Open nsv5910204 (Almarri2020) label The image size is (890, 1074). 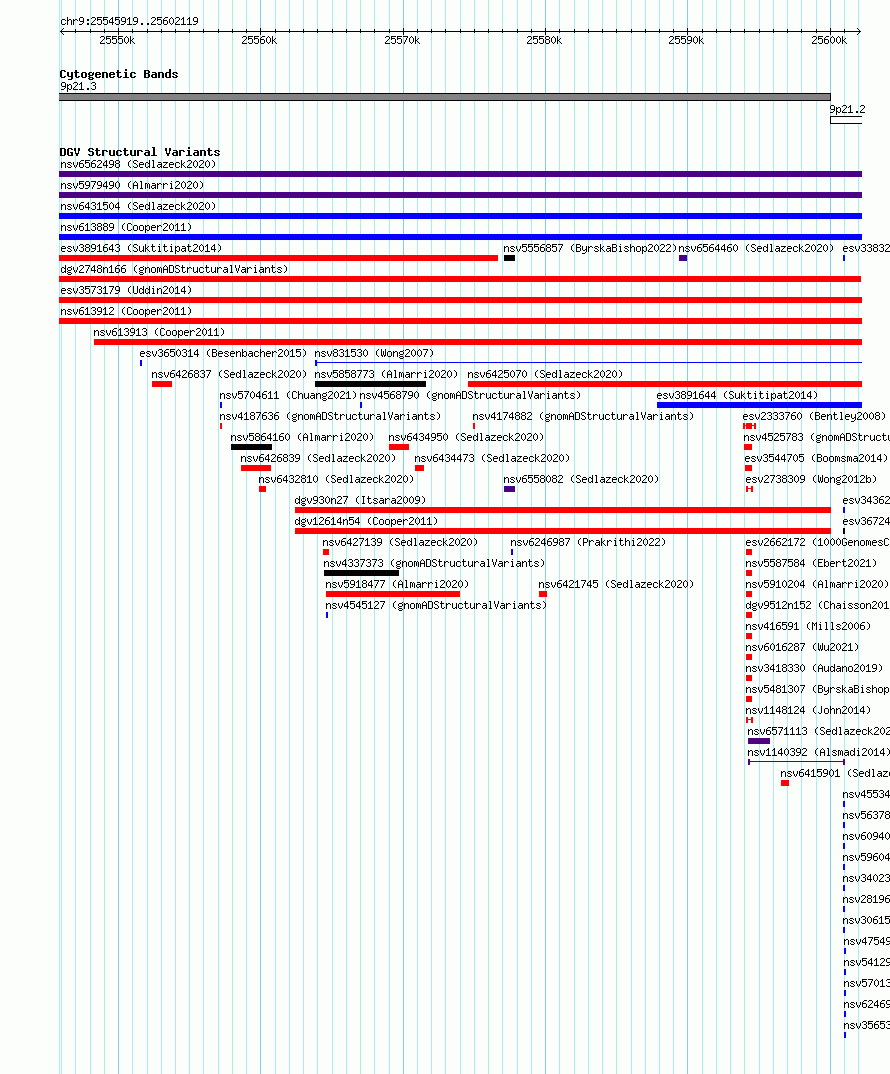coord(817,585)
